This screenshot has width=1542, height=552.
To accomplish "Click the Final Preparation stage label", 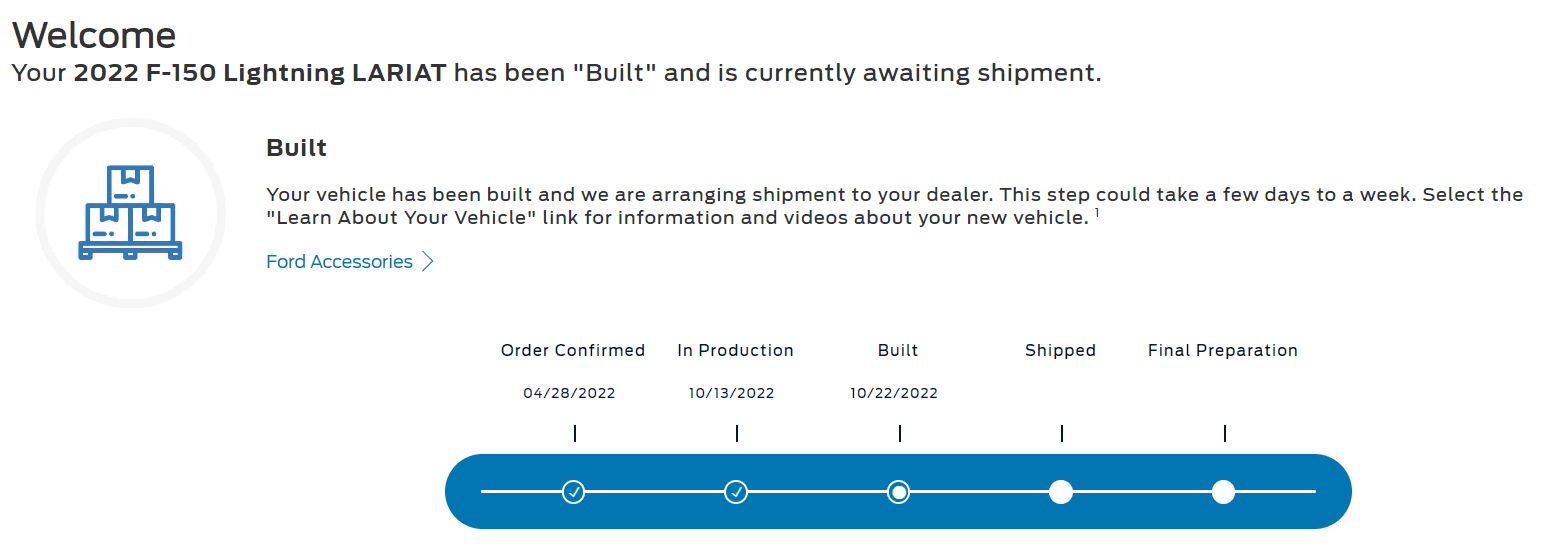I will 1222,351.
